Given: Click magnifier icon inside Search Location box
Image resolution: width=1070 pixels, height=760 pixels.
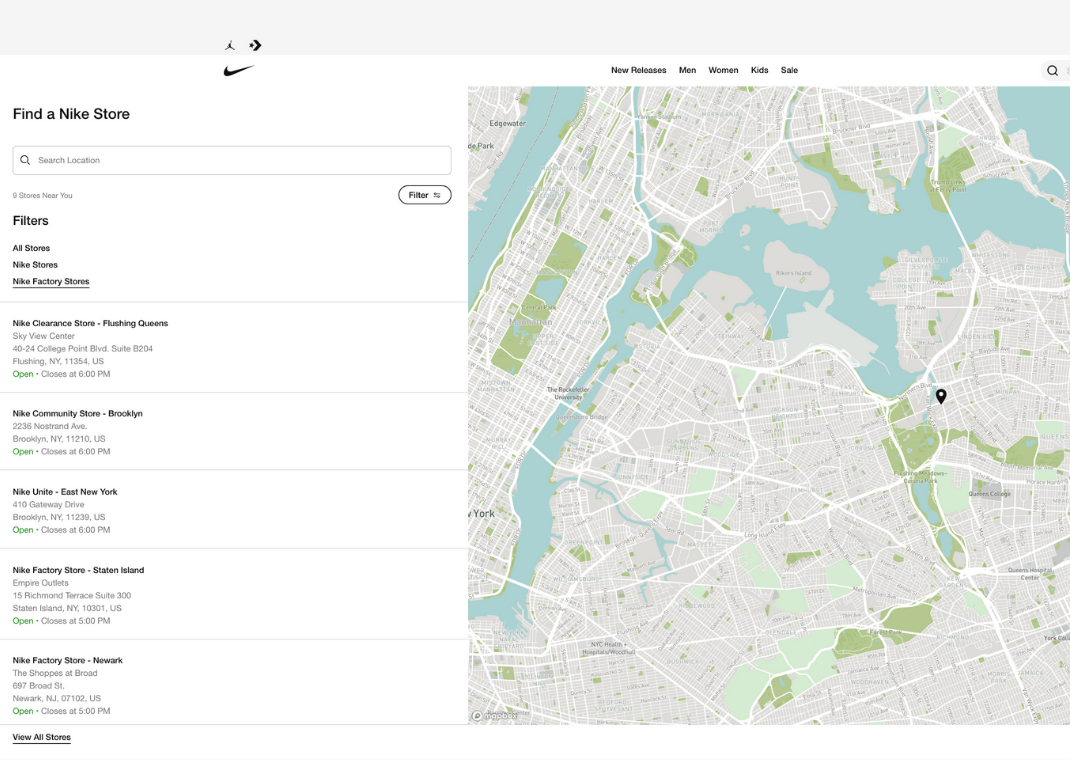Looking at the screenshot, I should 25,160.
